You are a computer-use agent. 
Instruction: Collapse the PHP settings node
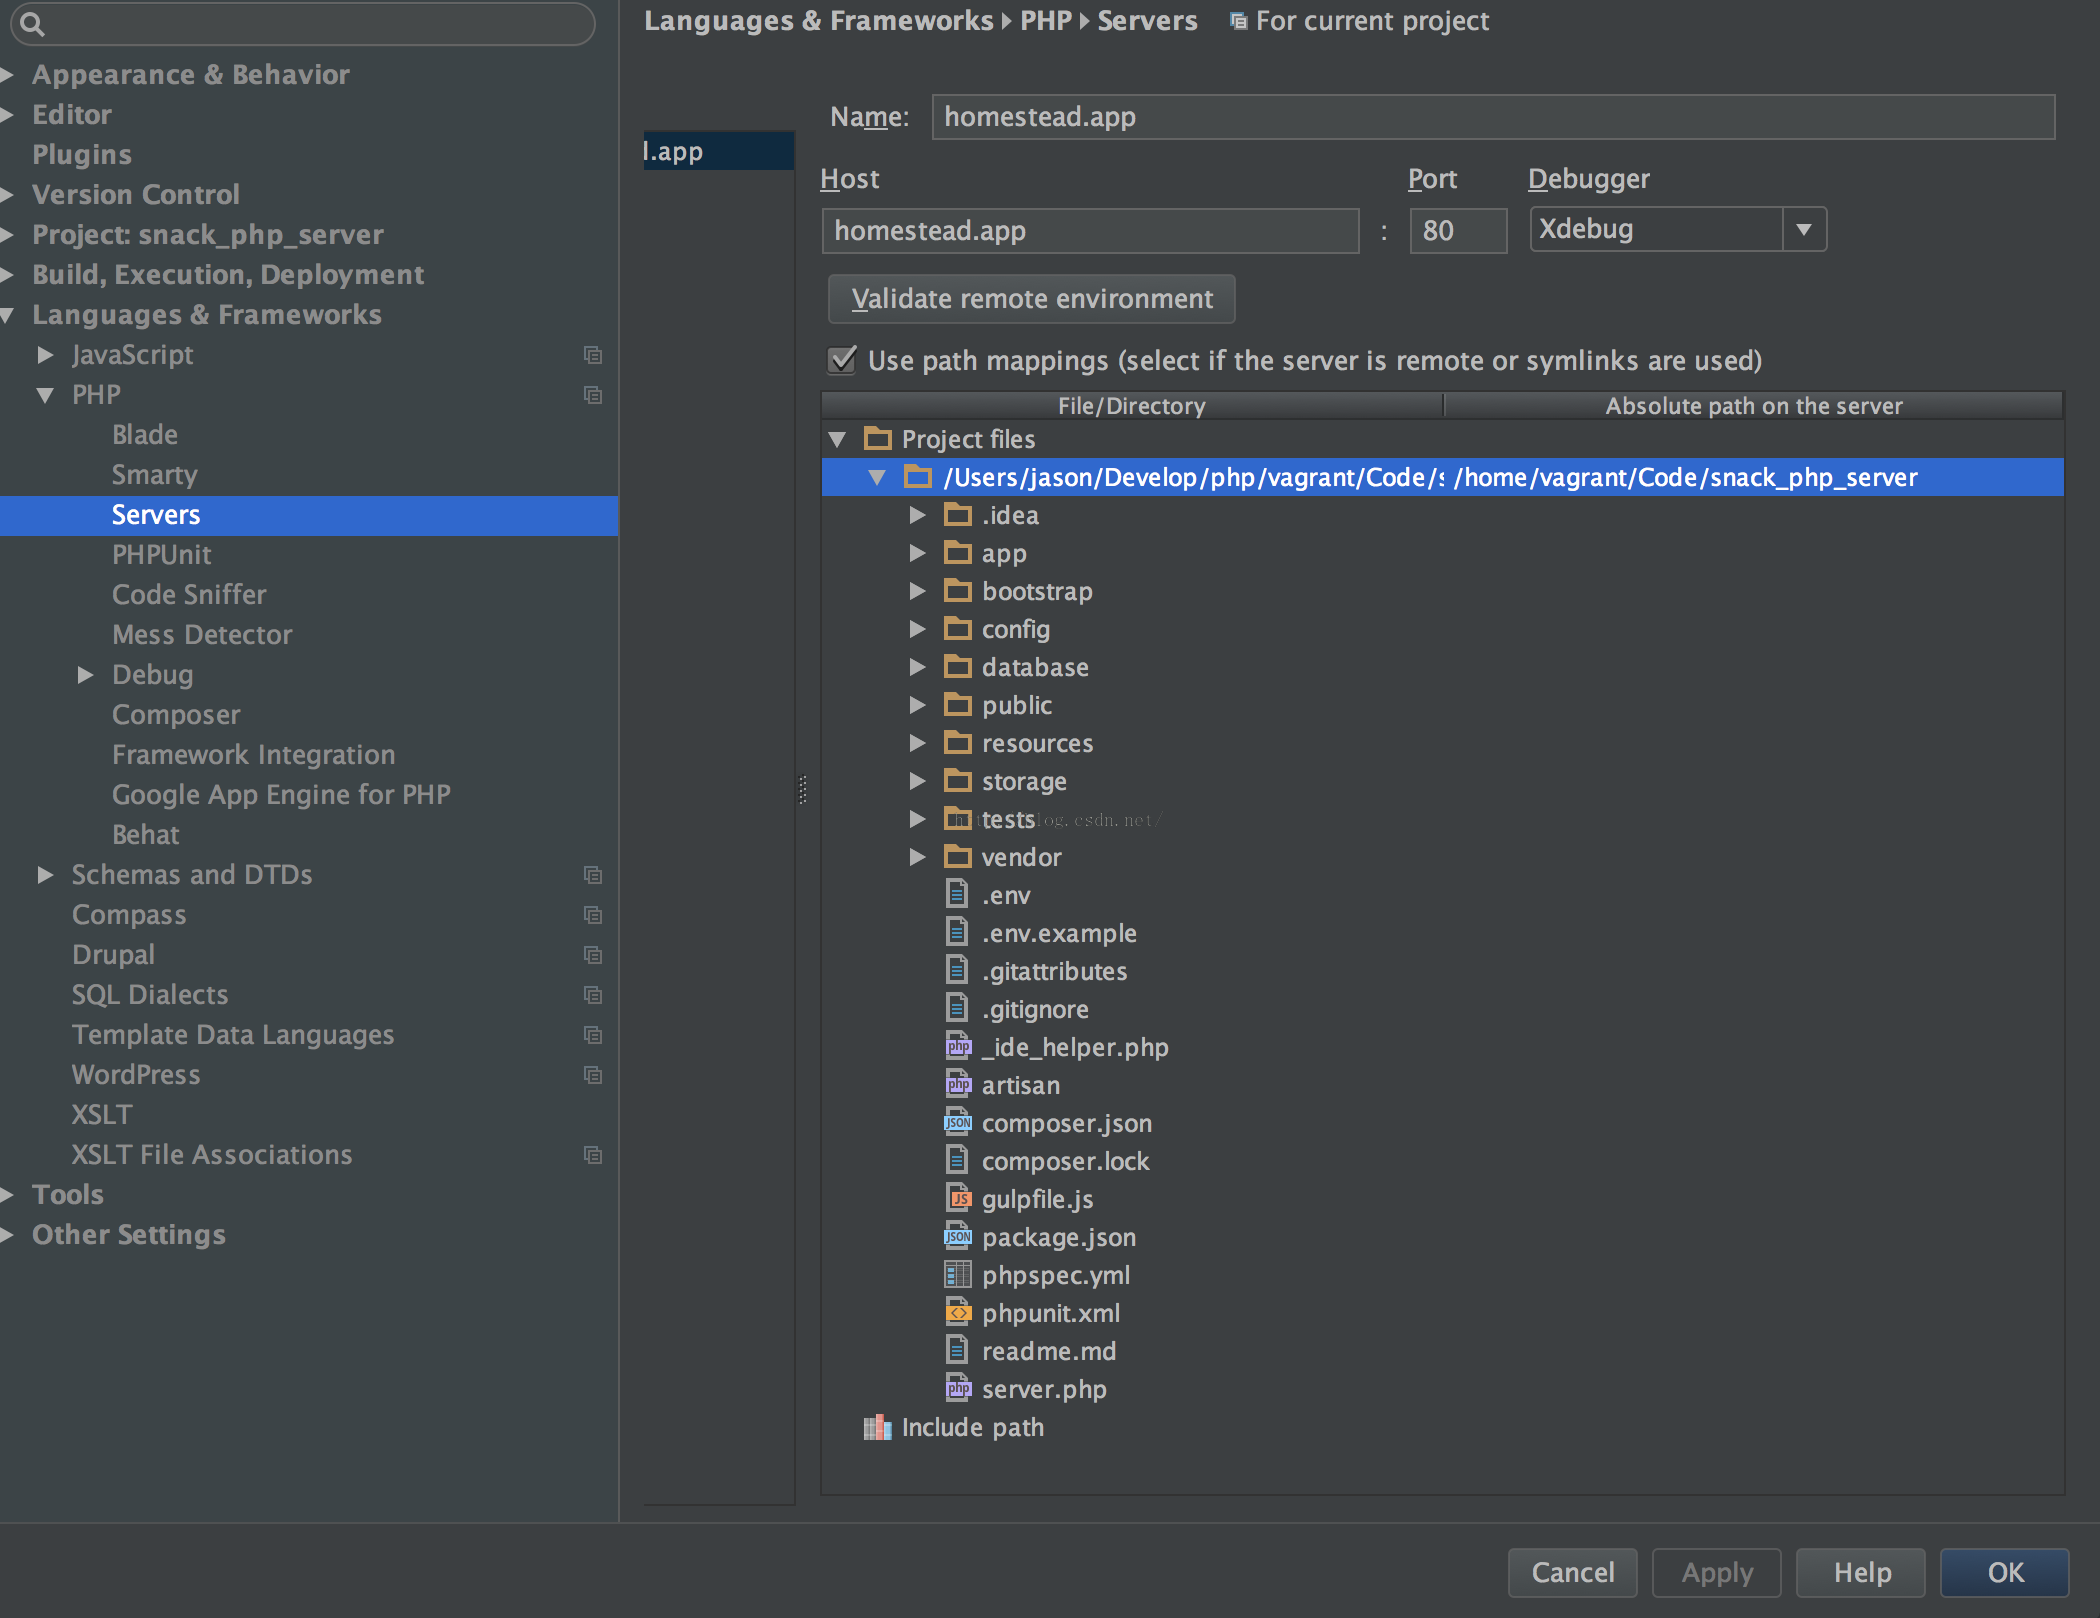point(45,395)
